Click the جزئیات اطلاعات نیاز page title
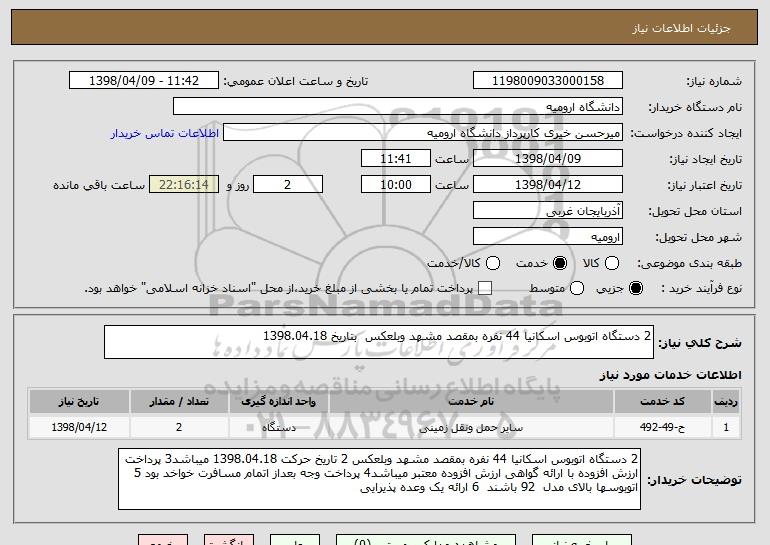770x545 pixels. (681, 28)
